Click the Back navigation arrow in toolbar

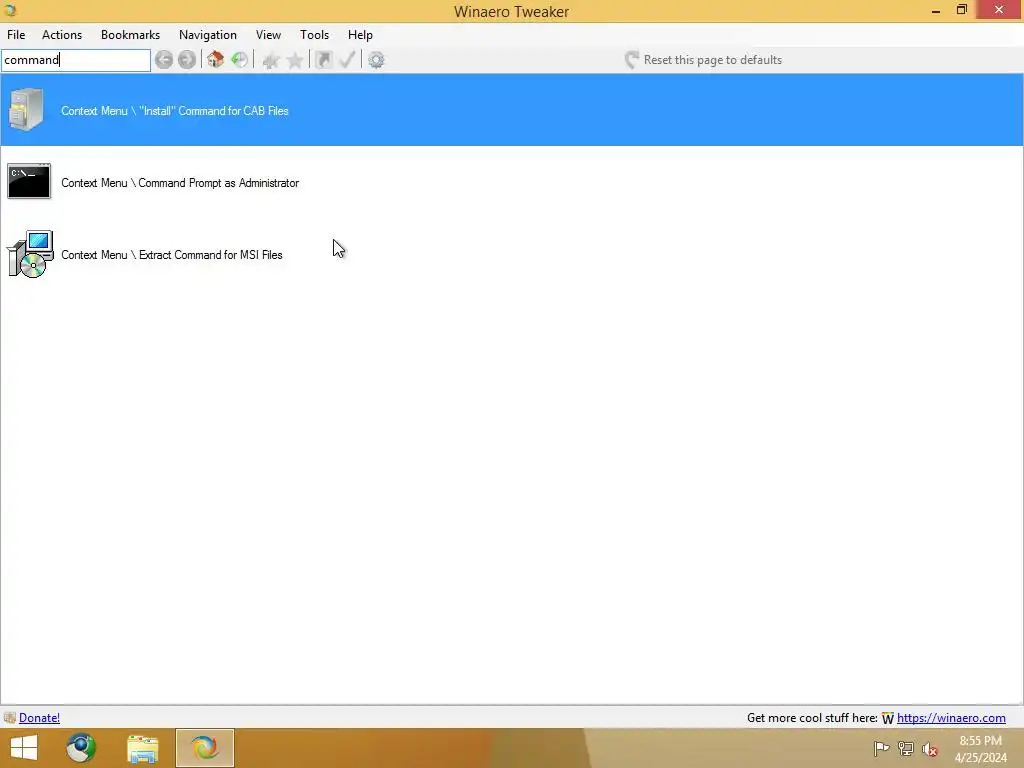pos(164,60)
